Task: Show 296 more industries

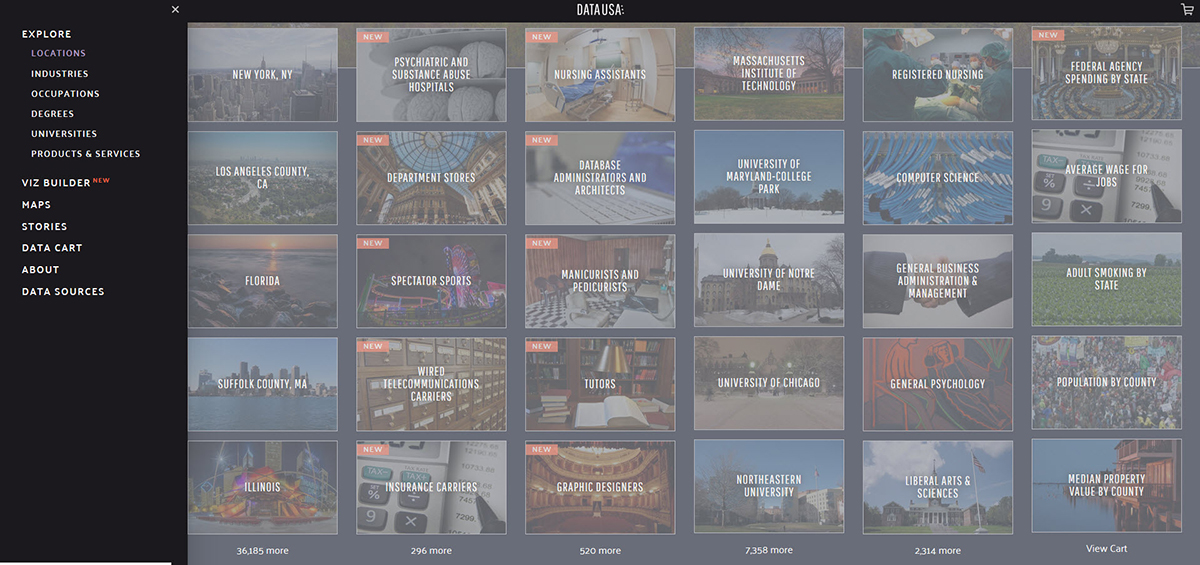Action: (431, 551)
